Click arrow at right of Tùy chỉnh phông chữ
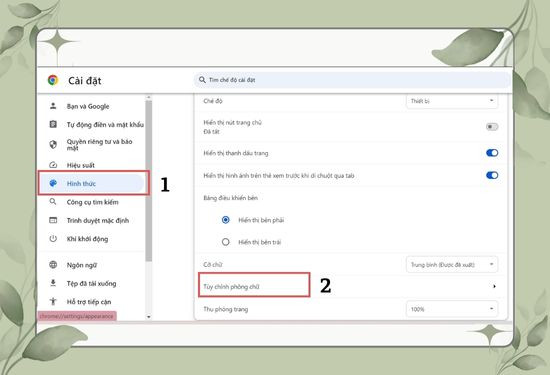 [494, 286]
